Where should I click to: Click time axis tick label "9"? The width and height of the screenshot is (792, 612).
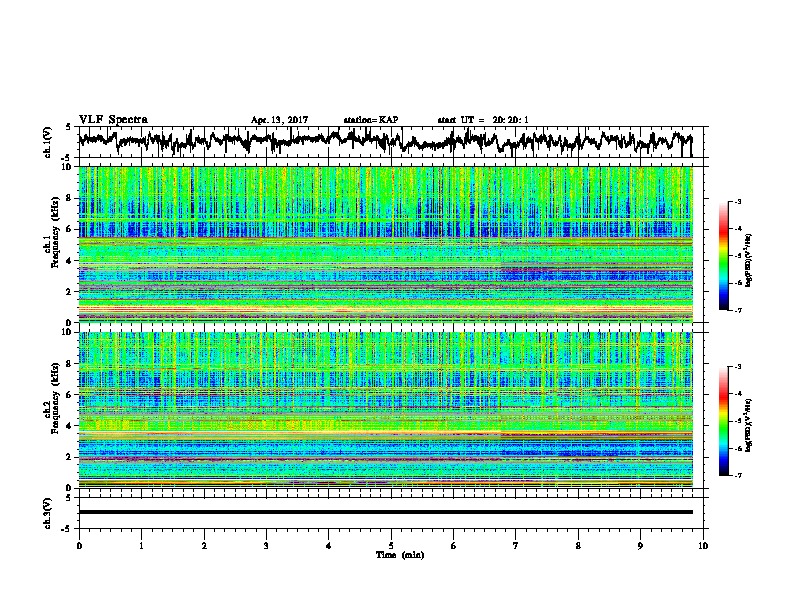[640, 546]
